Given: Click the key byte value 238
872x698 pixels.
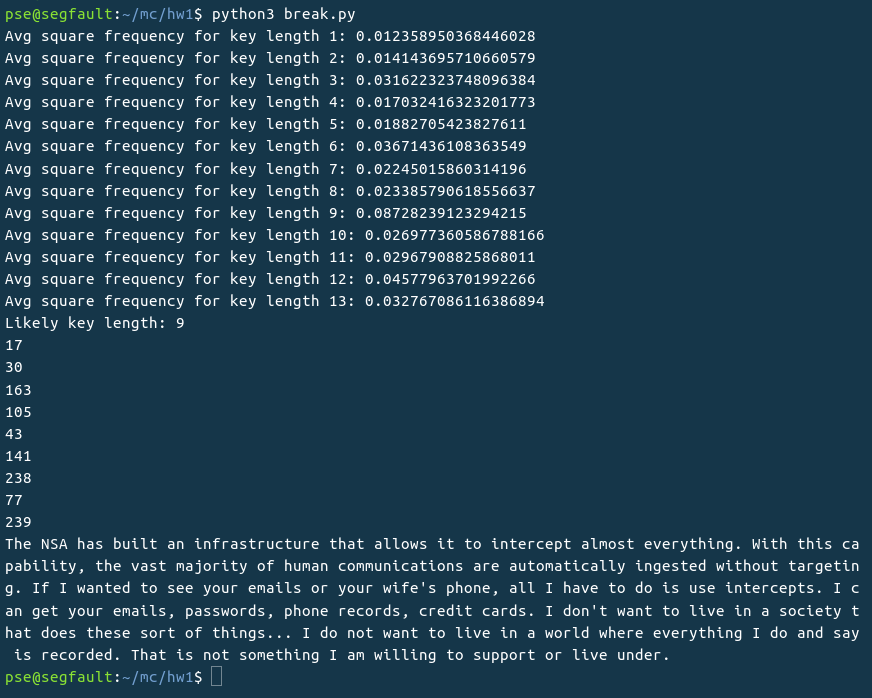Looking at the screenshot, I should pyautogui.click(x=18, y=478).
